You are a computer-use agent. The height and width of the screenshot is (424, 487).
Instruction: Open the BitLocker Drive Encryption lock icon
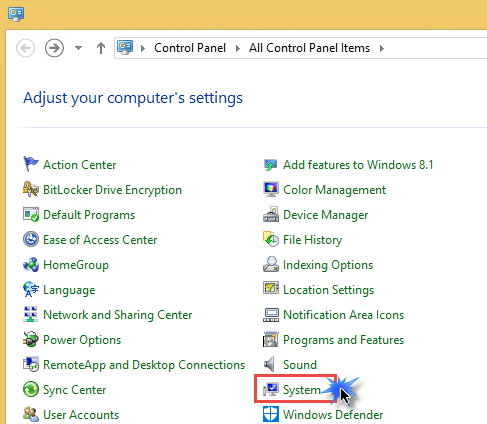pos(31,189)
